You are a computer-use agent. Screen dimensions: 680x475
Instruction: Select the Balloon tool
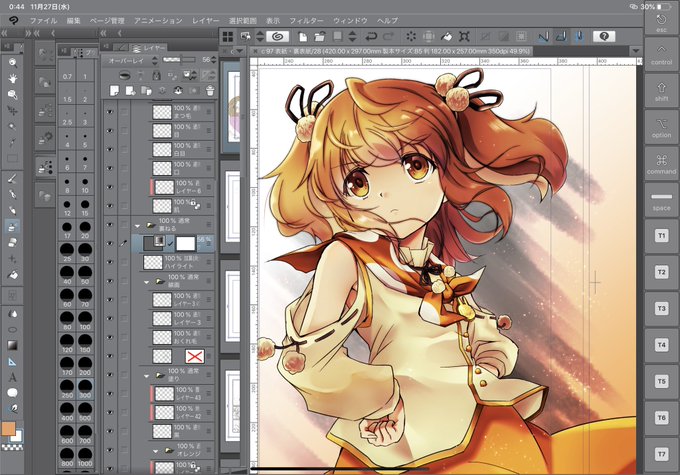click(x=13, y=393)
